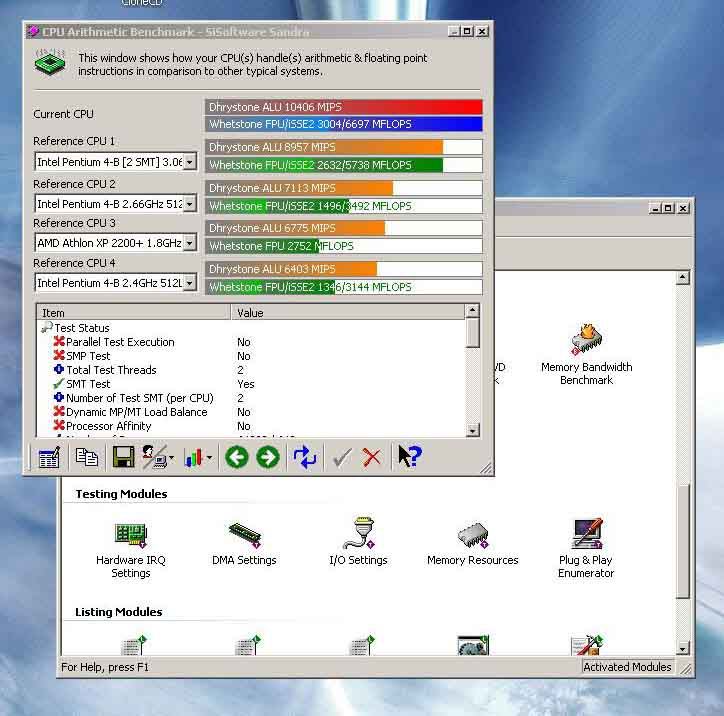Expand the Reference CPU 3 dropdown
Image resolution: width=724 pixels, height=716 pixels.
pos(189,243)
